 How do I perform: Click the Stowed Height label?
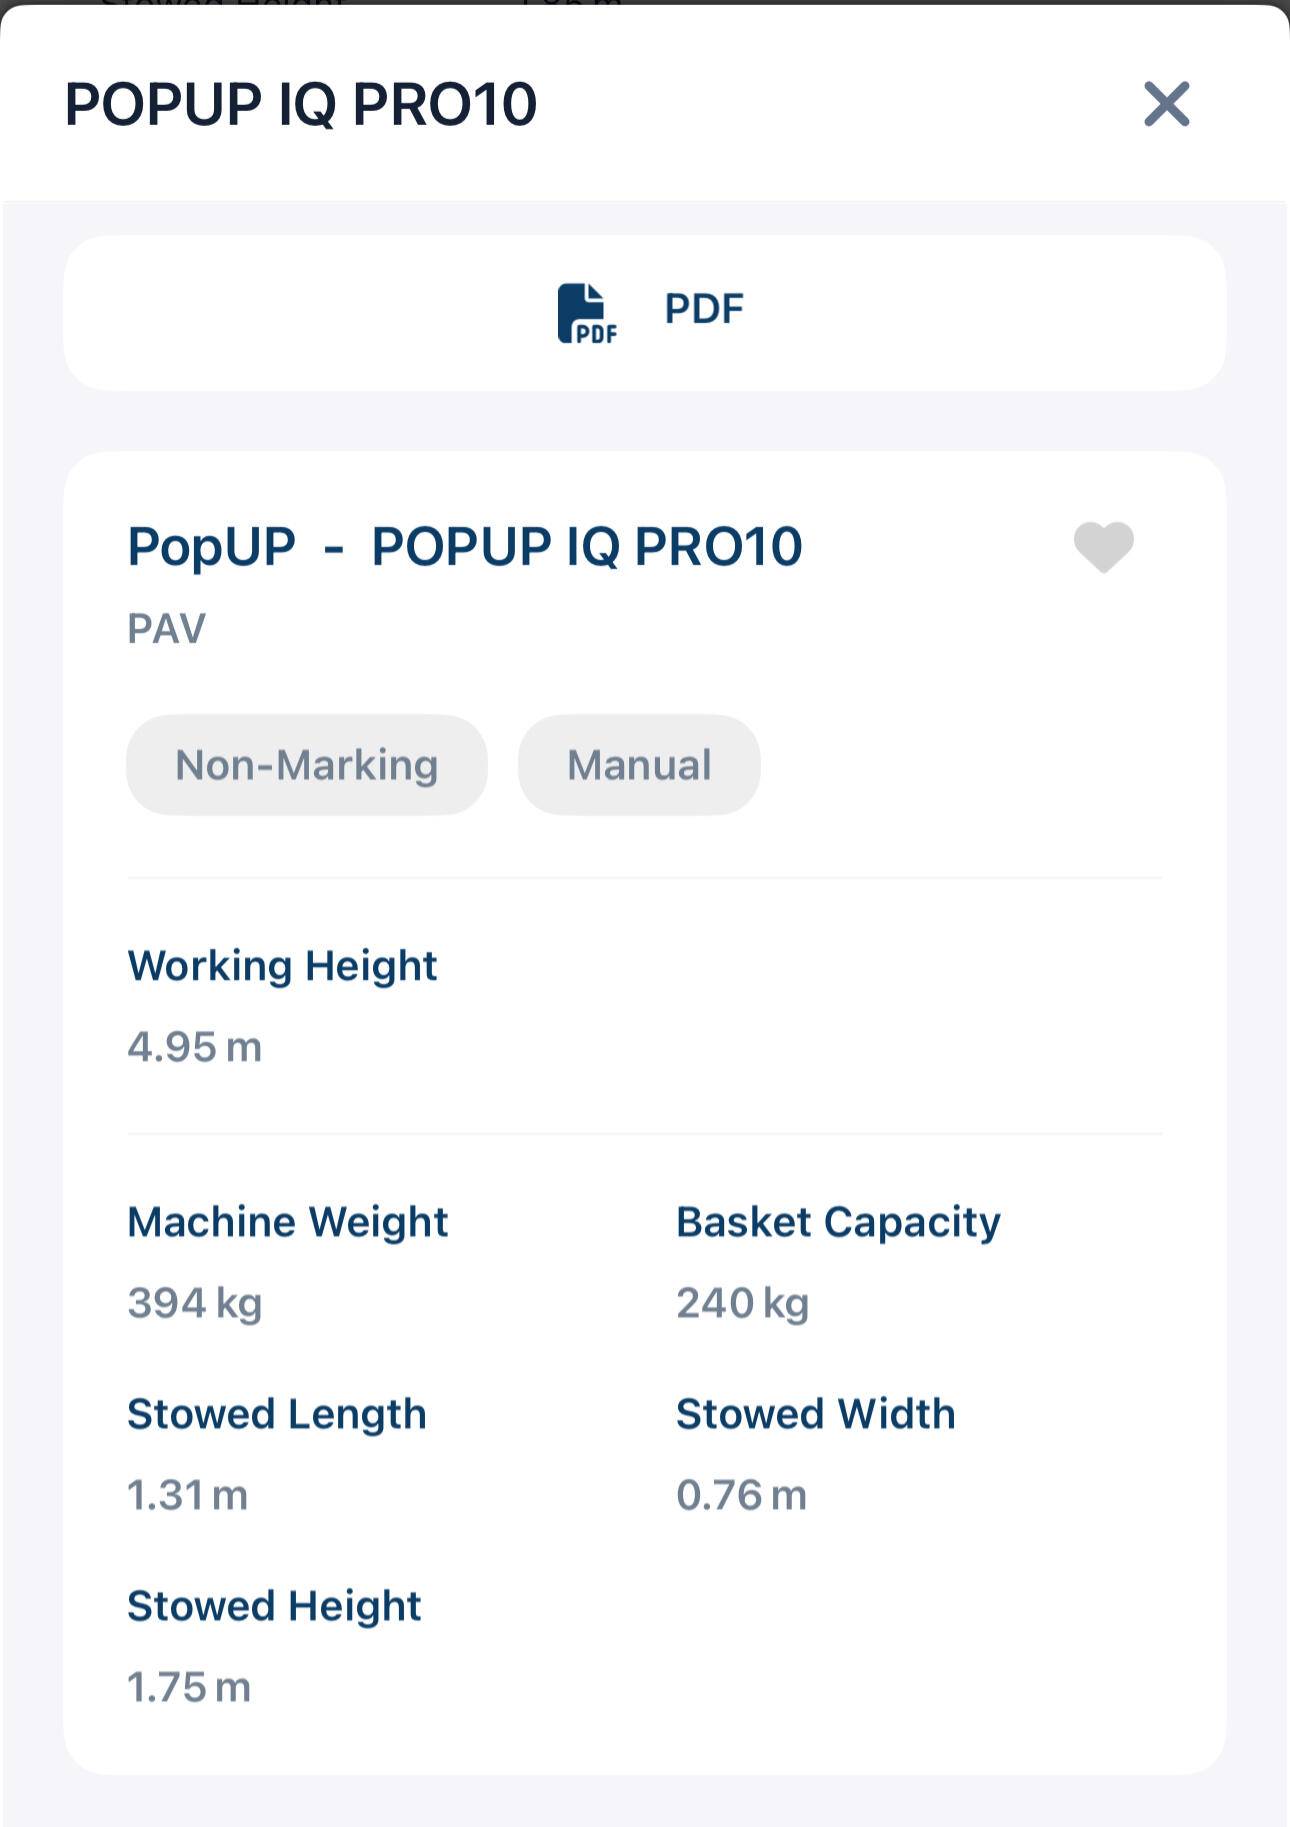click(x=274, y=1606)
